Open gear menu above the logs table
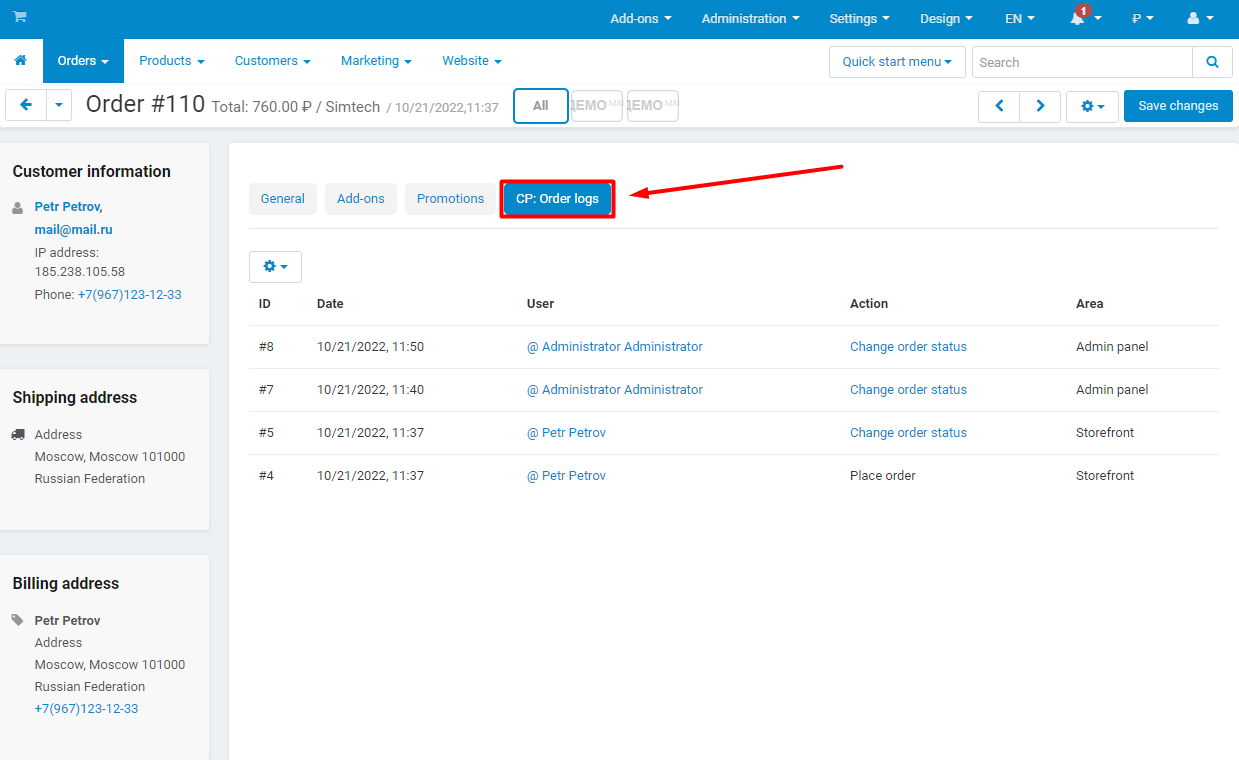 tap(275, 267)
